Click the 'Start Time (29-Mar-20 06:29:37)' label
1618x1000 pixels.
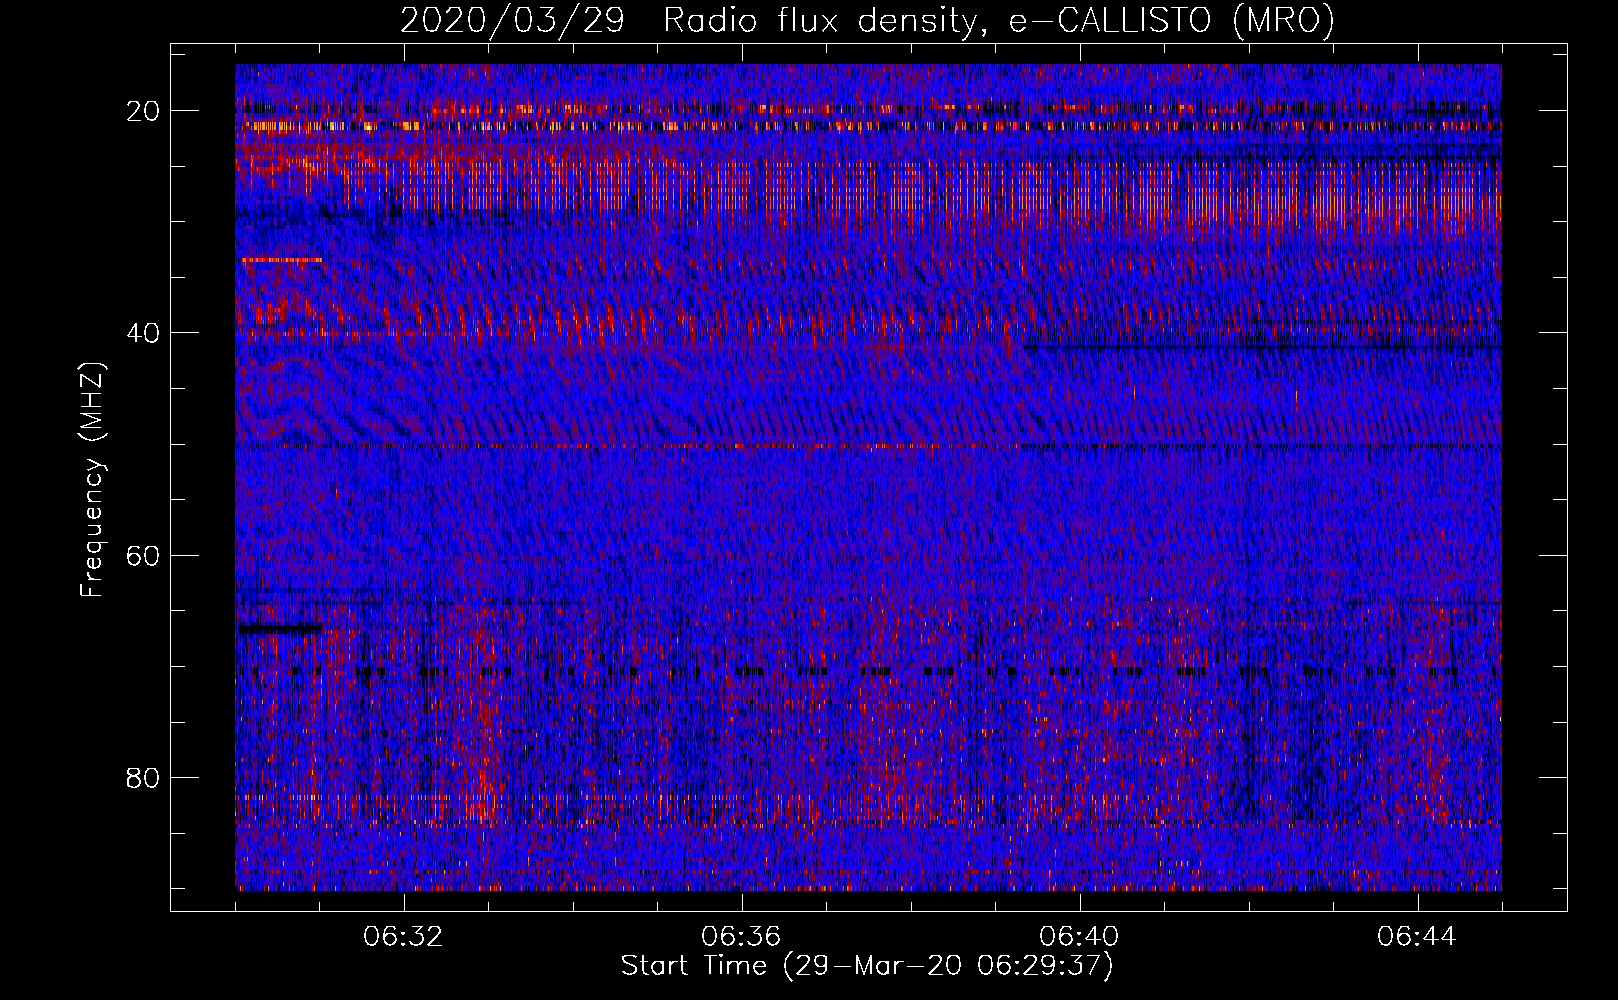pyautogui.click(x=867, y=966)
